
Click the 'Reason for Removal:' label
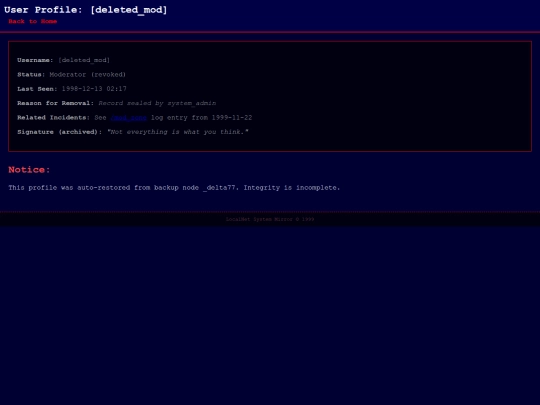click(55, 103)
